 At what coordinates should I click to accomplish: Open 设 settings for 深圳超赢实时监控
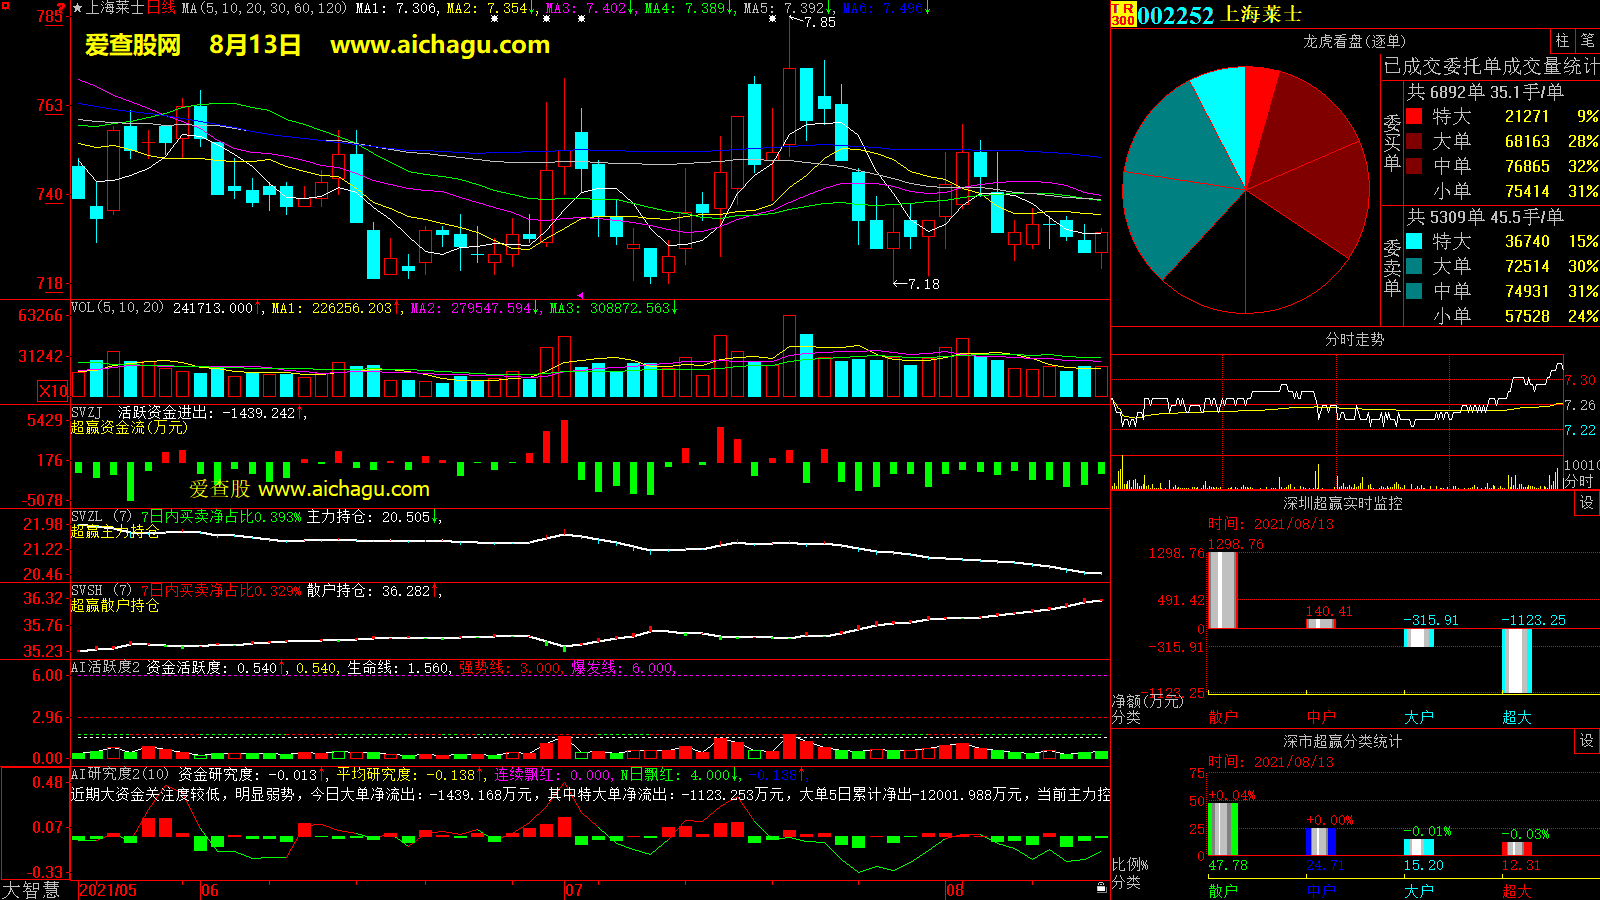click(x=1587, y=503)
